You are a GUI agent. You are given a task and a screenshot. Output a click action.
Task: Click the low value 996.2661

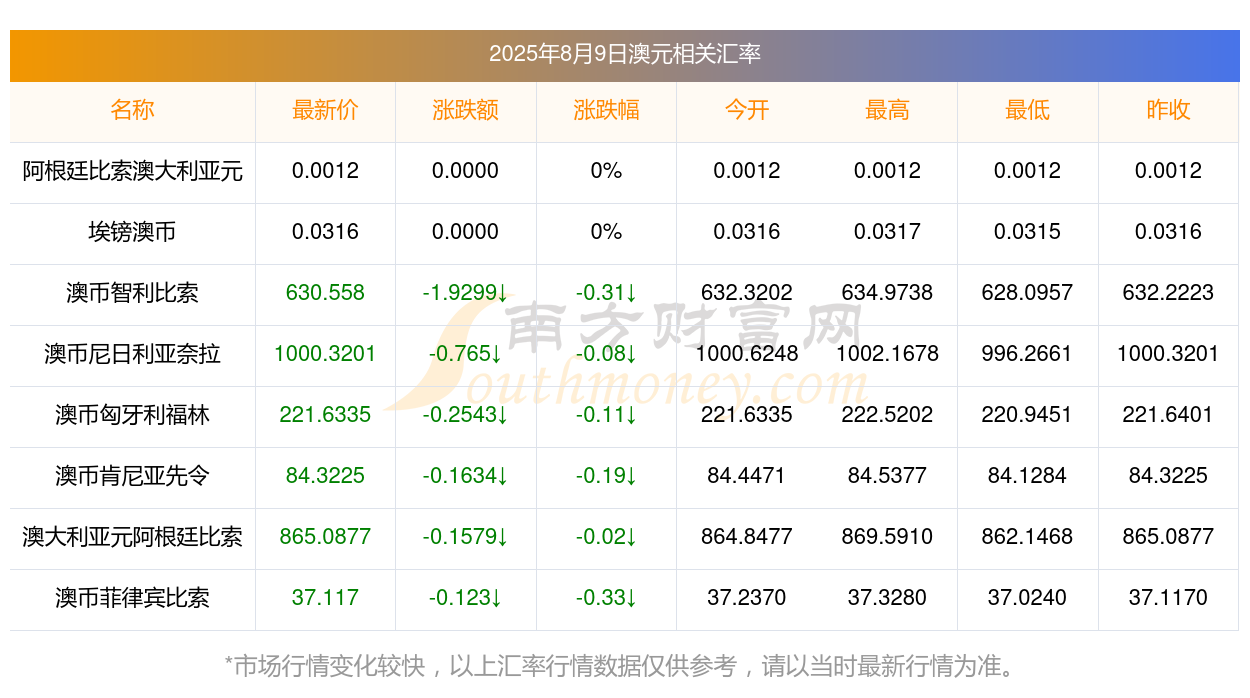pyautogui.click(x=1027, y=354)
